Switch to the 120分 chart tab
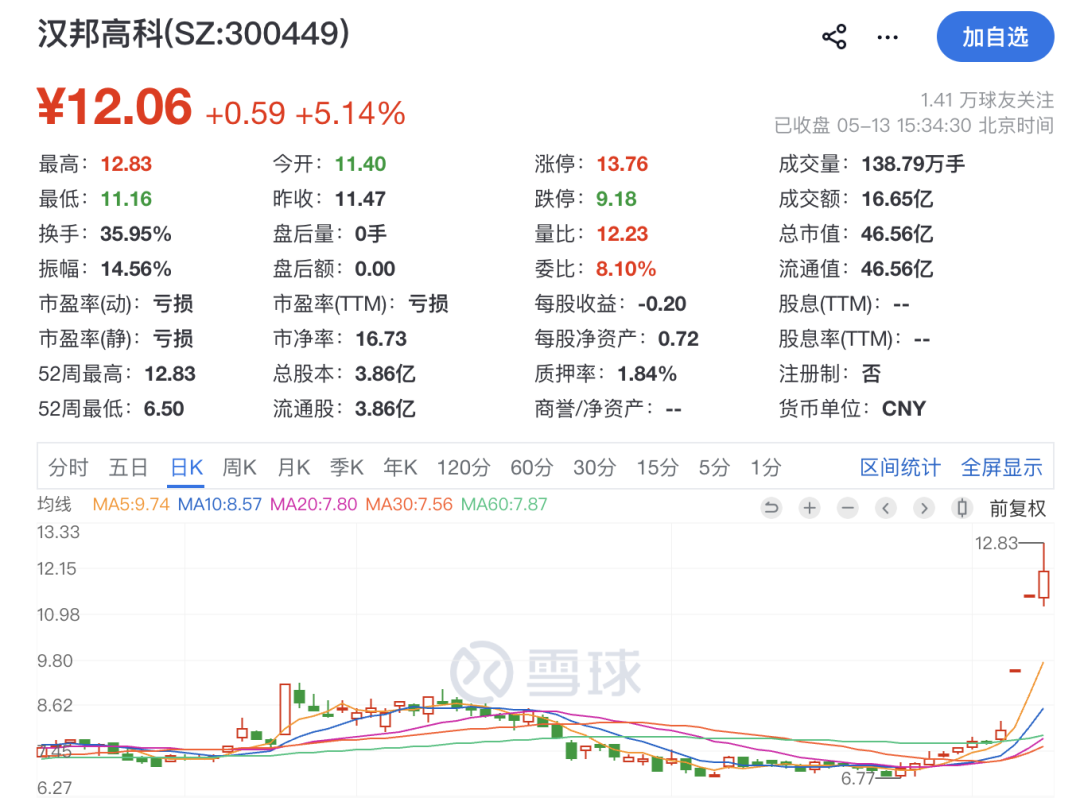The width and height of the screenshot is (1080, 798). (463, 468)
